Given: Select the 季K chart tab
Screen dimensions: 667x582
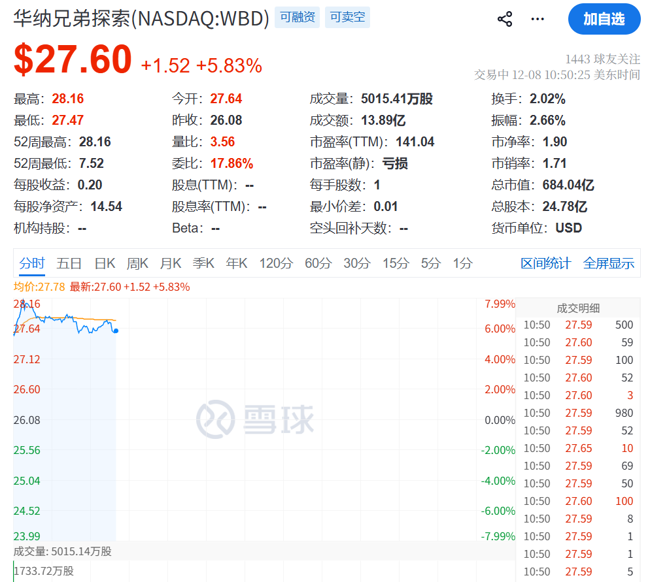Looking at the screenshot, I should coord(203,263).
